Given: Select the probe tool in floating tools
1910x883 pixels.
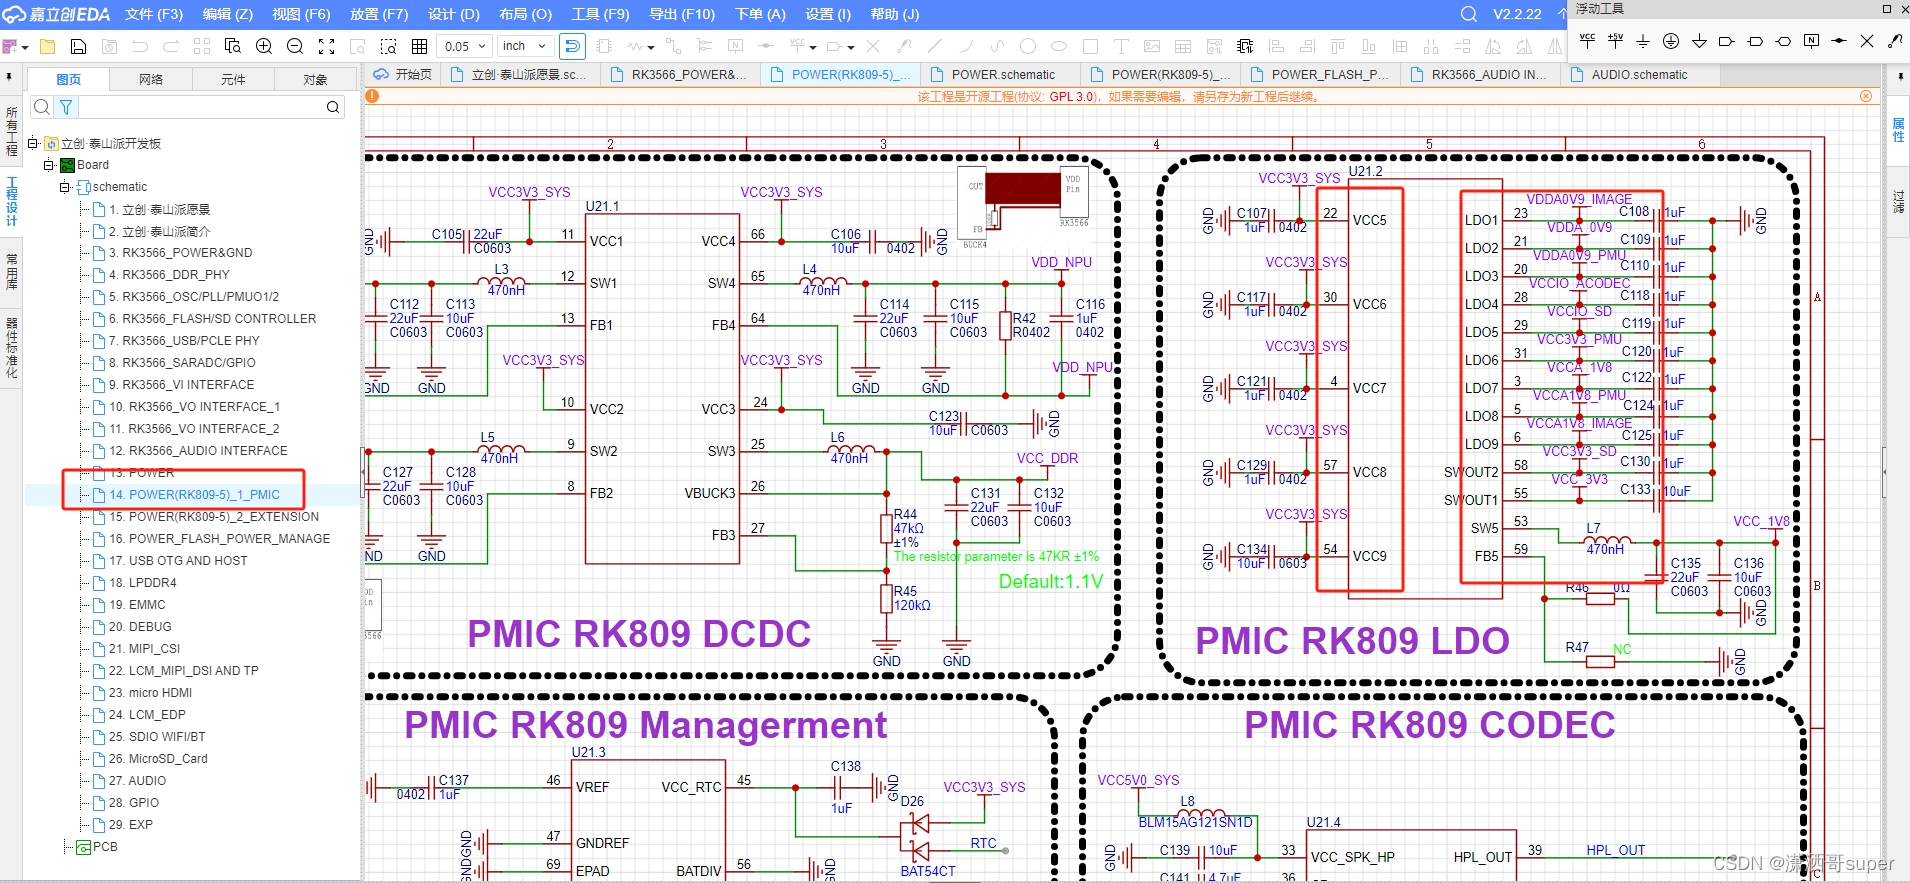Looking at the screenshot, I should pos(1895,41).
